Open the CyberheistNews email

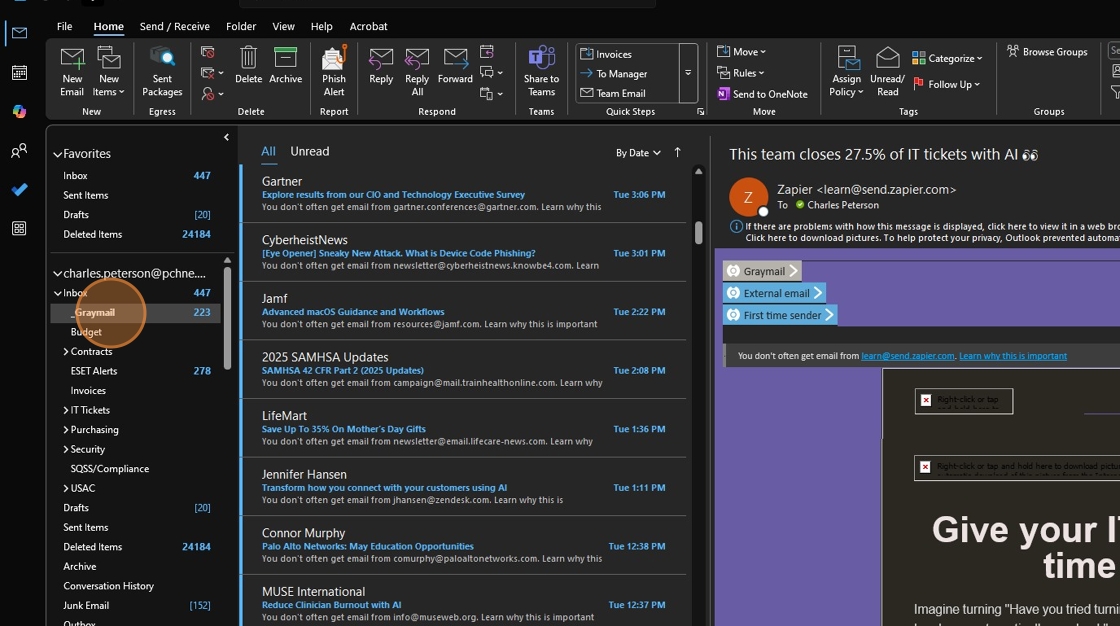coord(464,252)
